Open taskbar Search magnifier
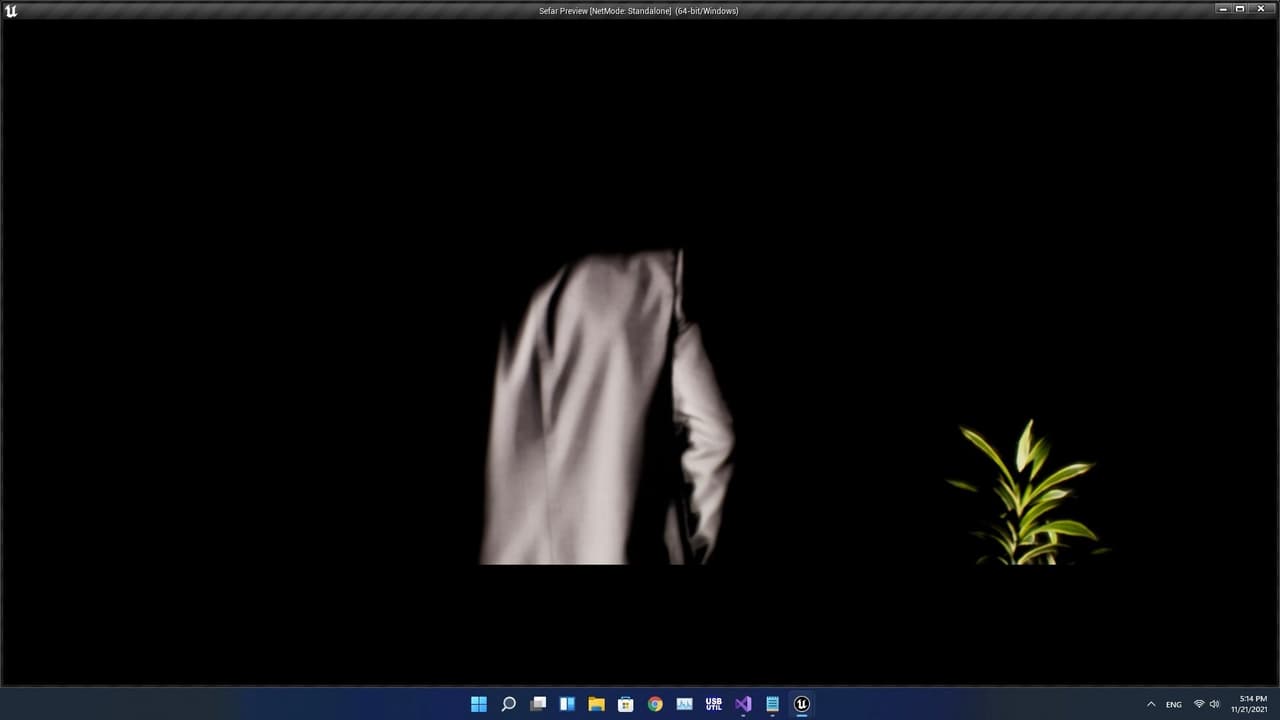1280x720 pixels. tap(508, 704)
